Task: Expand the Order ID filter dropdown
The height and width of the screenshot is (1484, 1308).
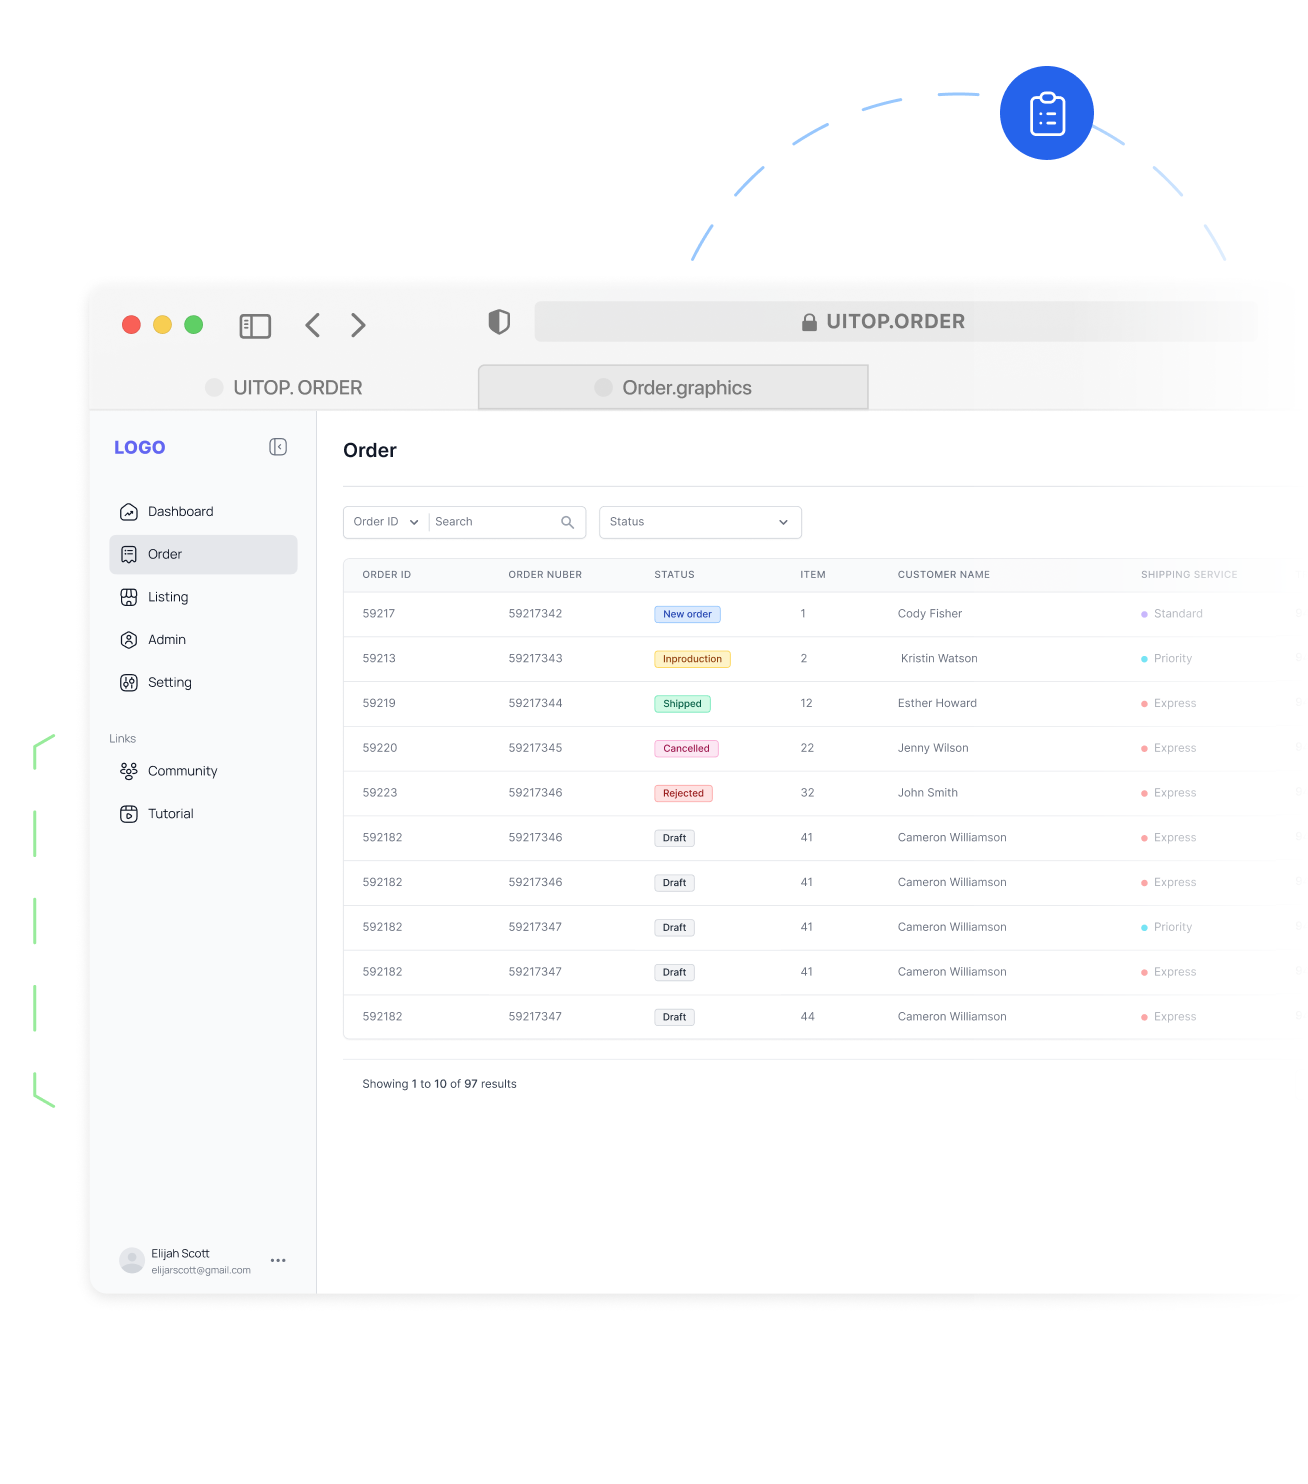Action: tap(386, 522)
